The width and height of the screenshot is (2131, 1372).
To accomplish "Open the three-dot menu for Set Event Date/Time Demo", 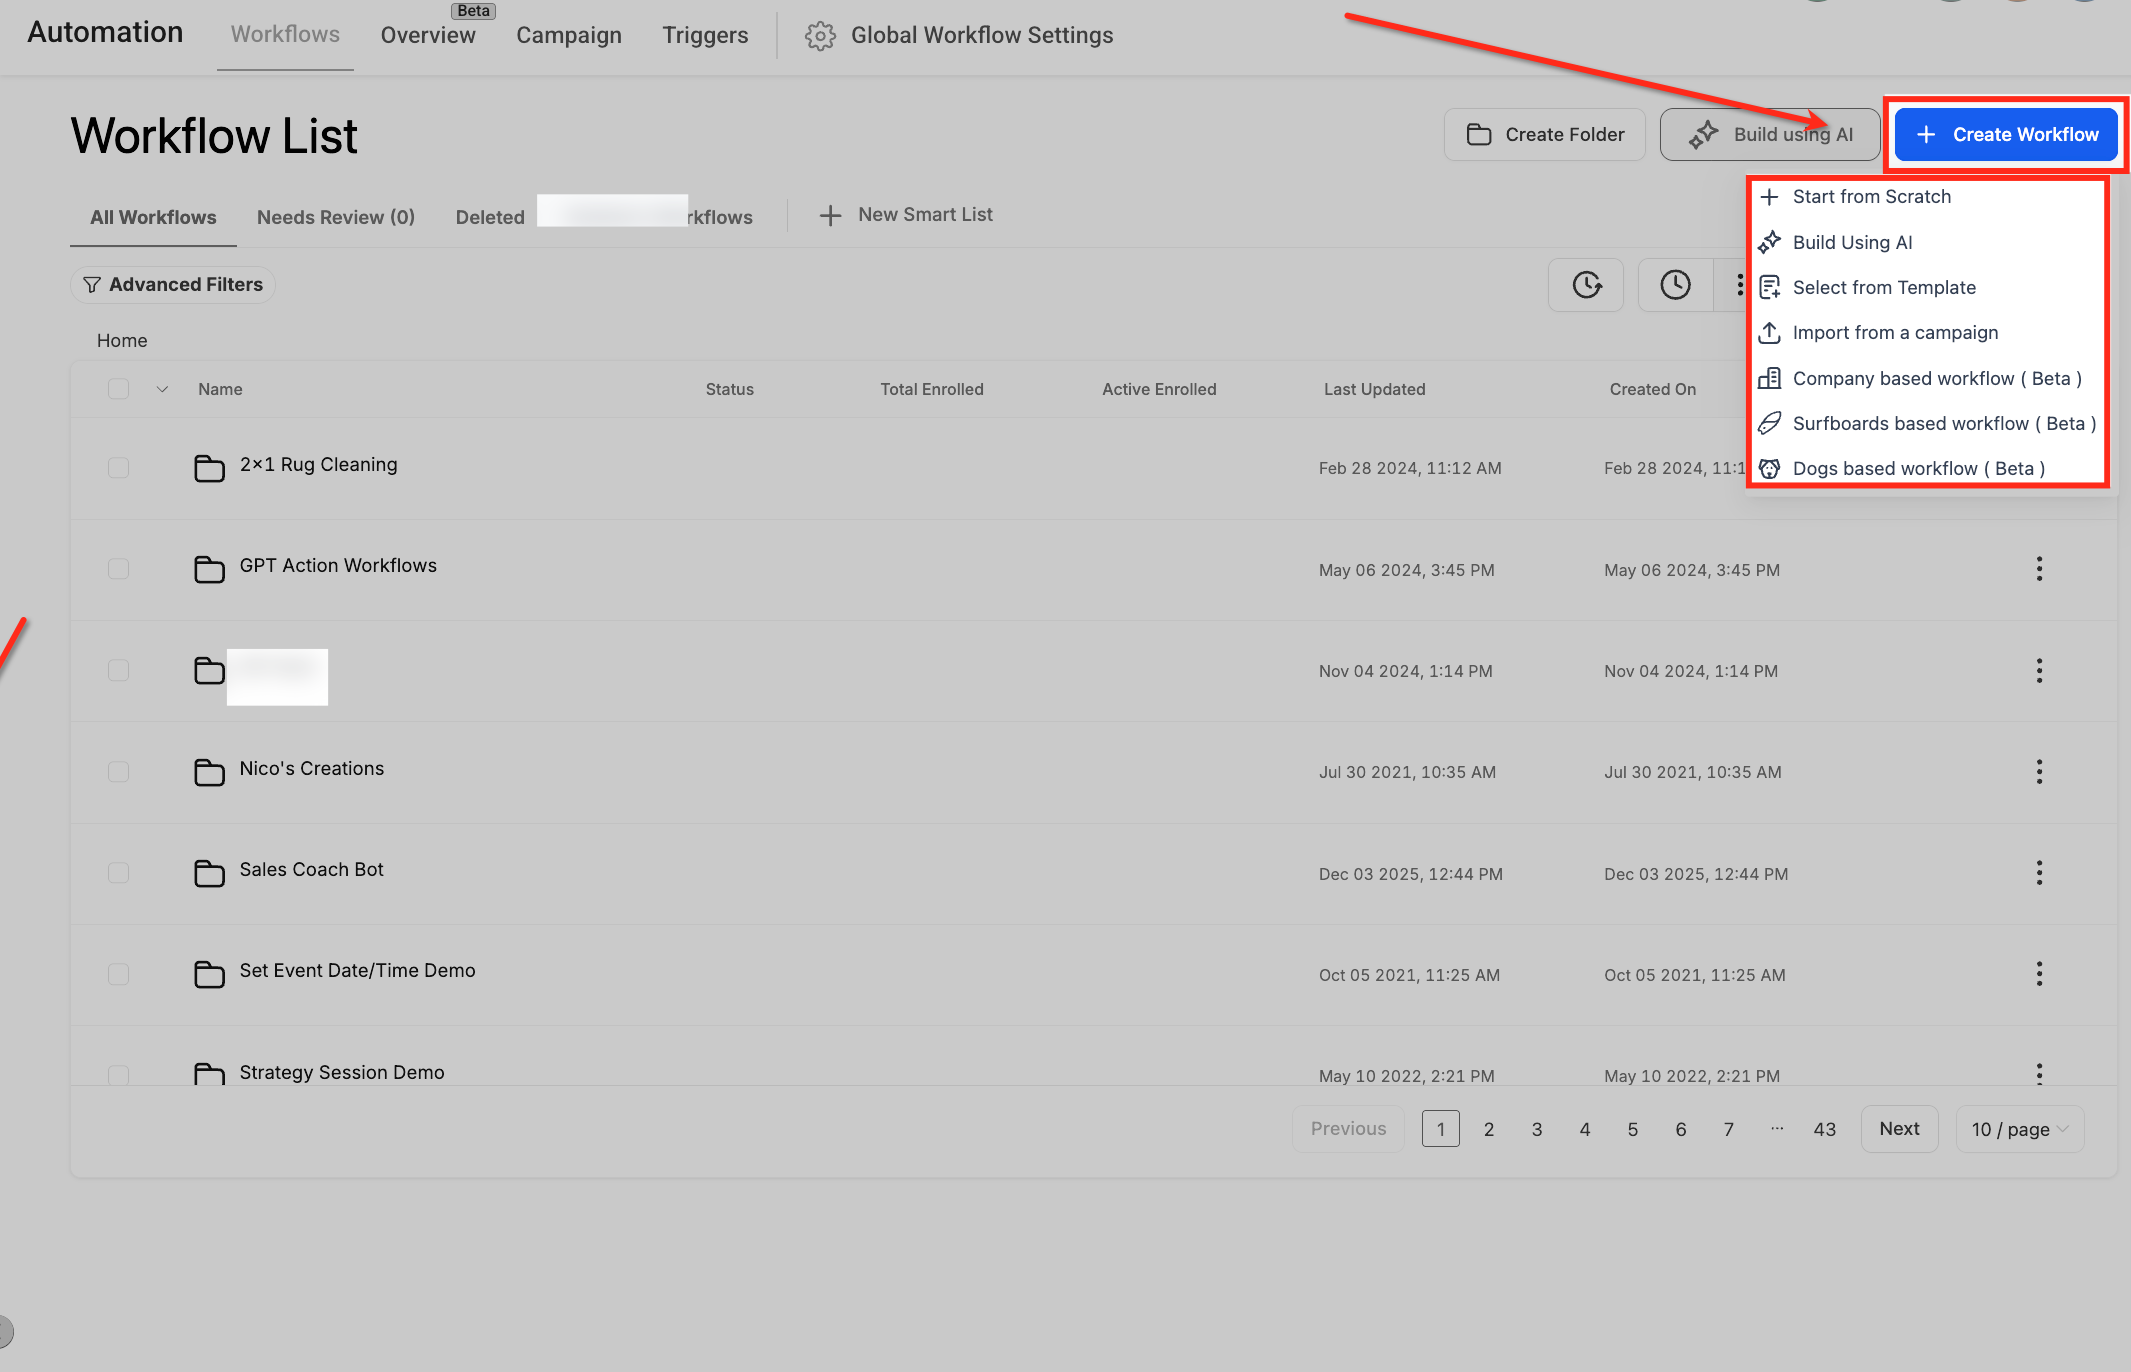I will pos(2039,974).
